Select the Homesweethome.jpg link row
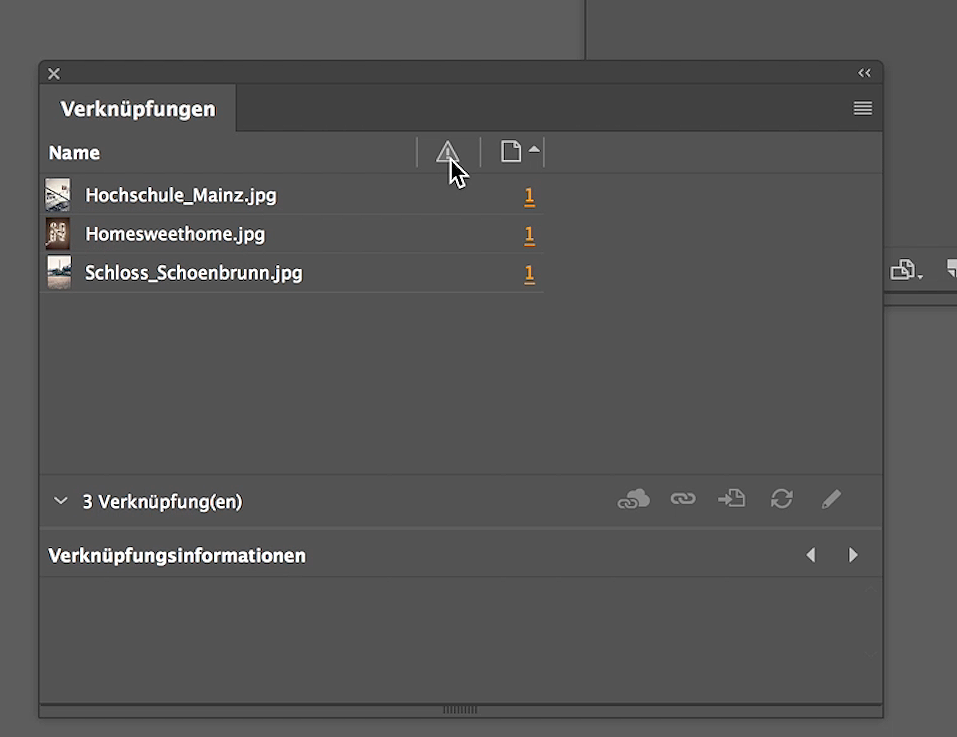 click(x=175, y=234)
